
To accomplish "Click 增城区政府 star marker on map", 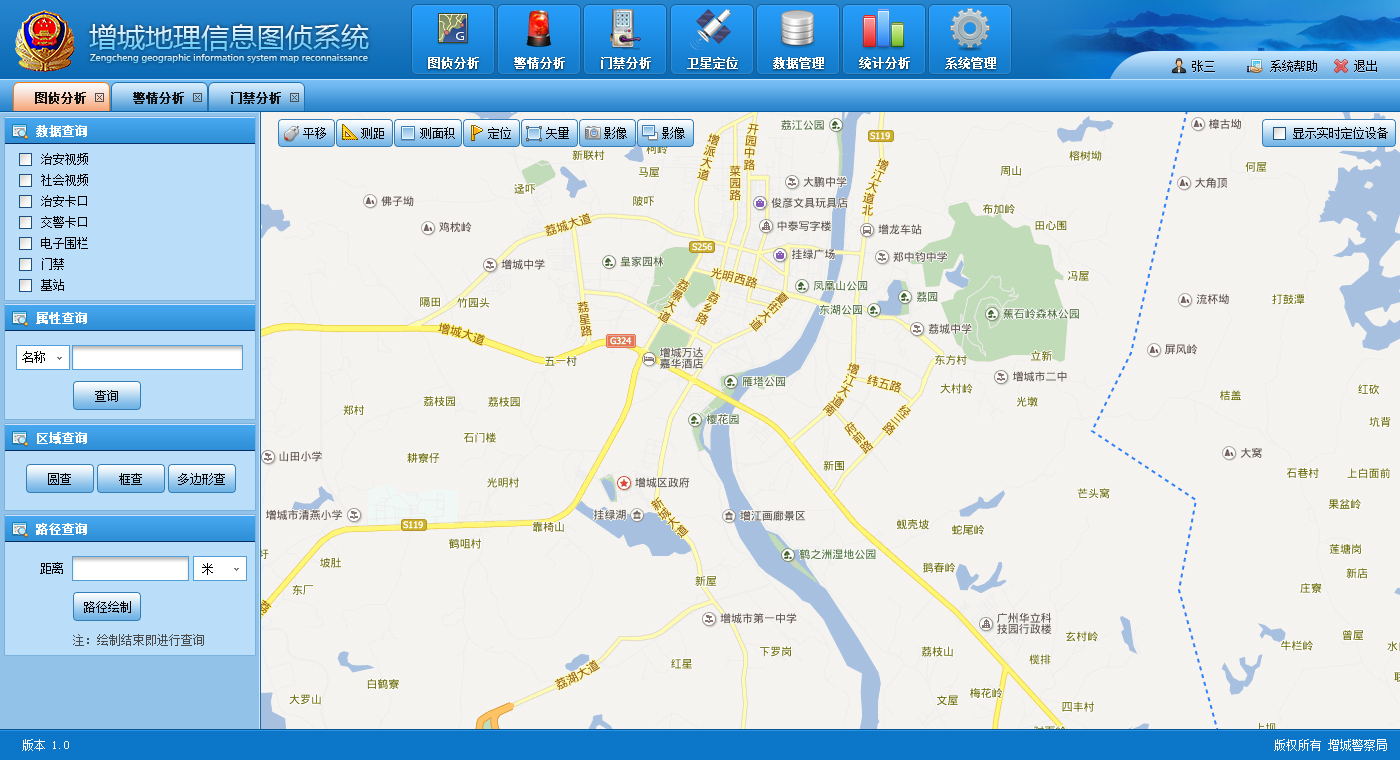I will 624,483.
